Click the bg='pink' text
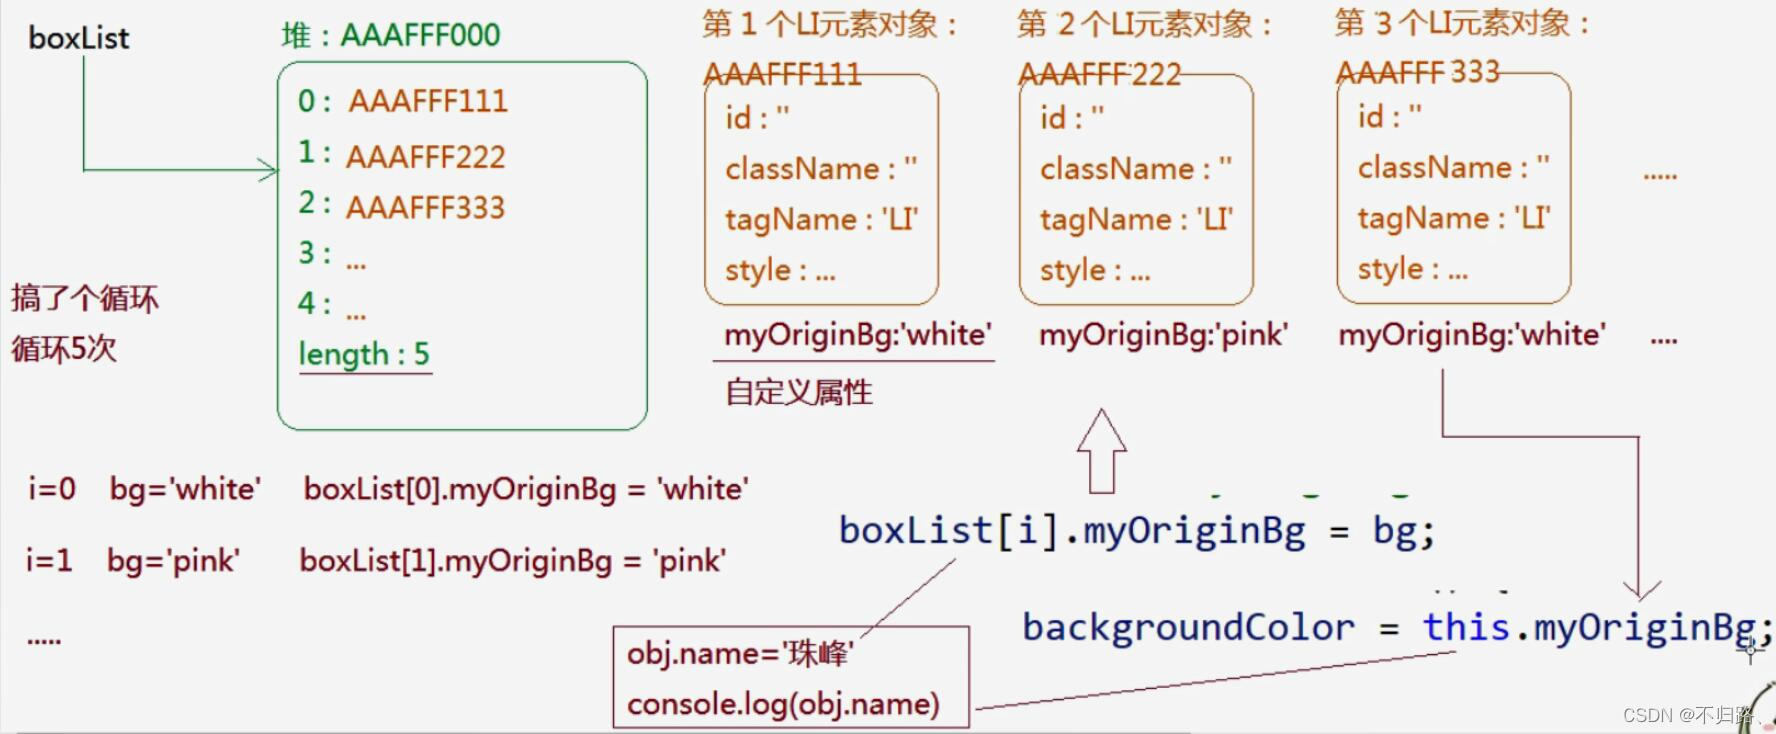 [173, 560]
